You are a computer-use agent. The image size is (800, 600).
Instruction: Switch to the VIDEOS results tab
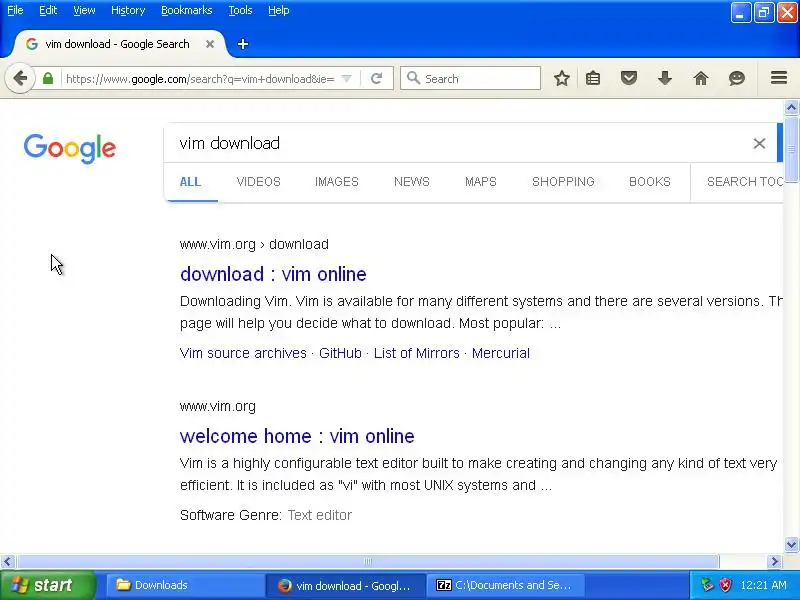click(259, 182)
